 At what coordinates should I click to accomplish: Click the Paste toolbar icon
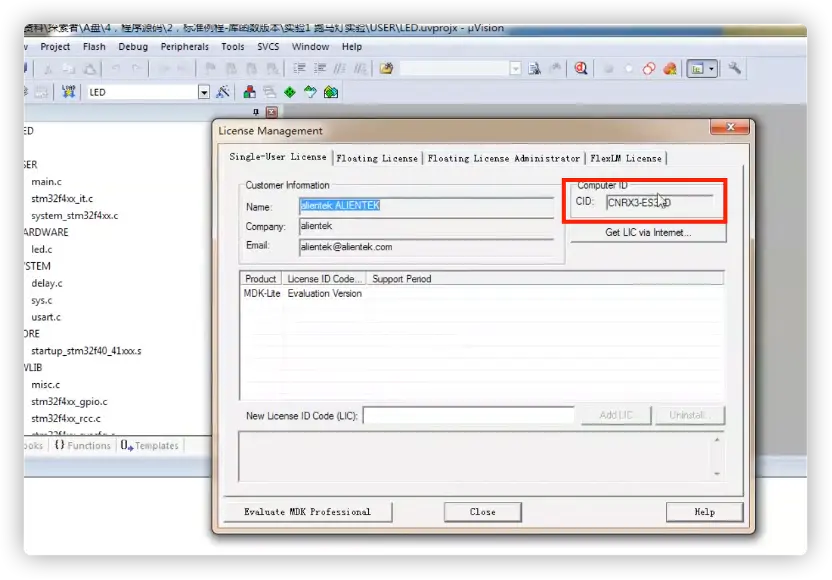(x=90, y=68)
